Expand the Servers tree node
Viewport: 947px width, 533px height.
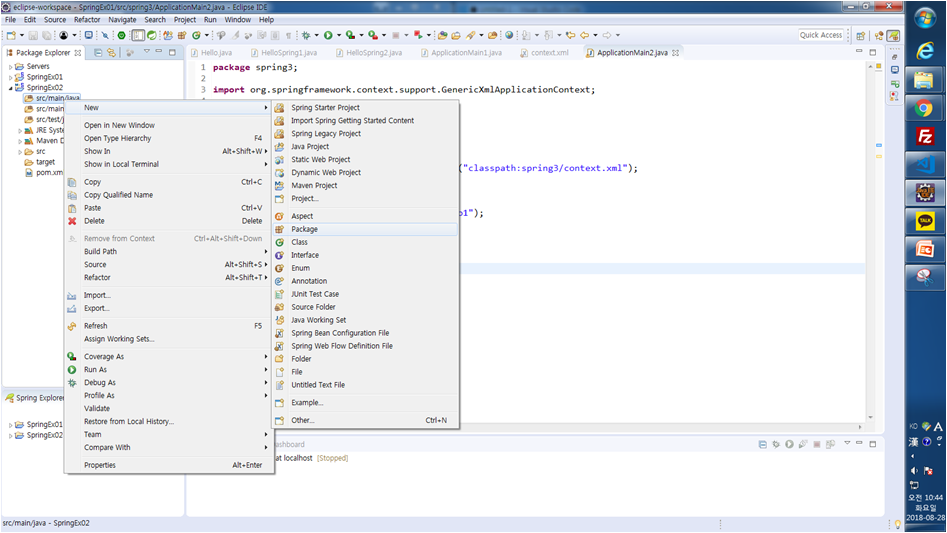tap(10, 66)
